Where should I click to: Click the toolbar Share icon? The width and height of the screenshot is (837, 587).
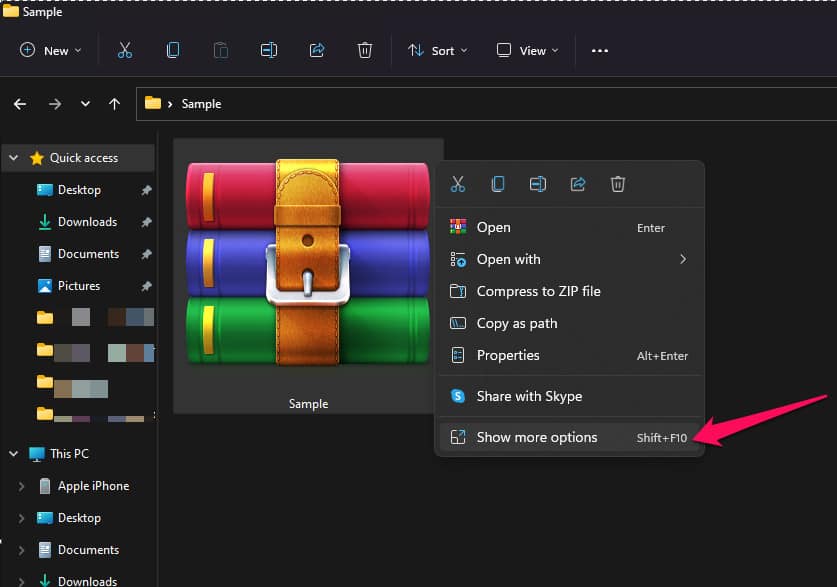point(318,50)
